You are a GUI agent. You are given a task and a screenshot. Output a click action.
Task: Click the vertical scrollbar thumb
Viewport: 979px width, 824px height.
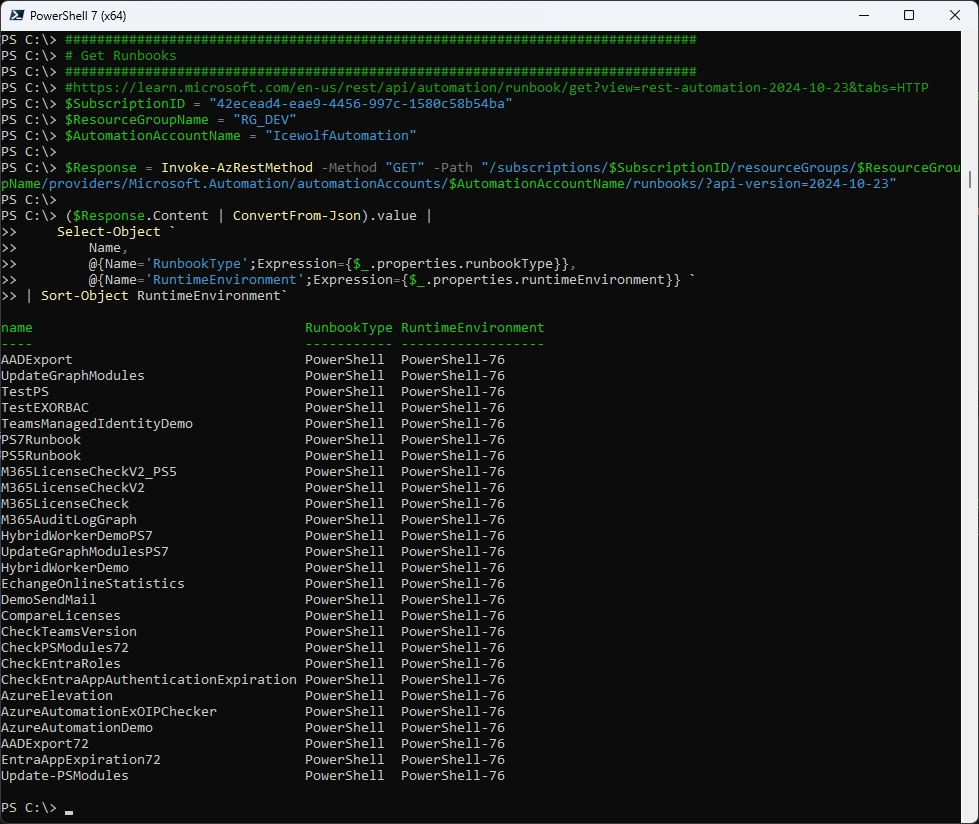tap(970, 179)
